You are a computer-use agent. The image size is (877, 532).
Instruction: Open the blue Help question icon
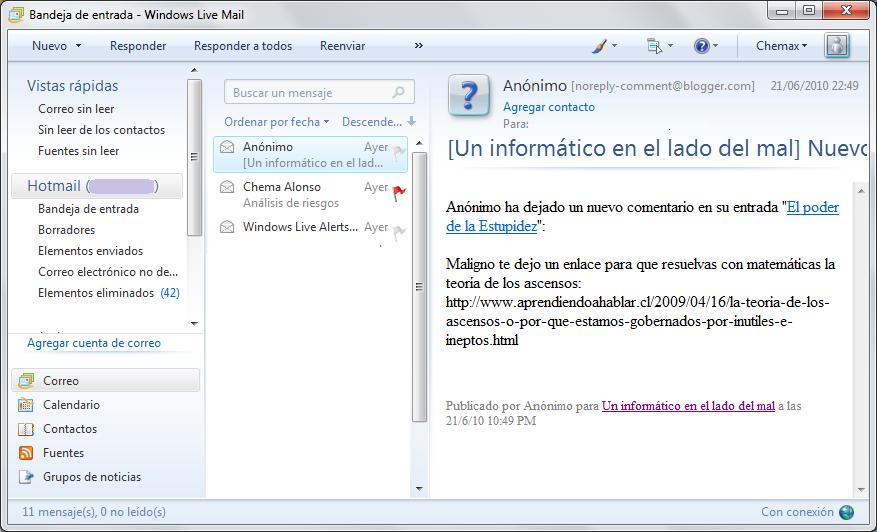pos(705,46)
